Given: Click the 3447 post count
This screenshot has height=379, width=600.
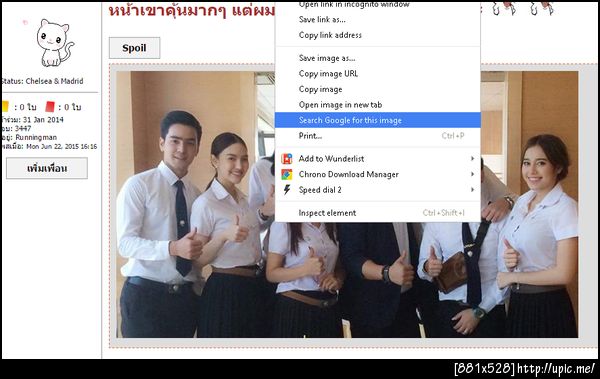Looking at the screenshot, I should click(x=23, y=128).
